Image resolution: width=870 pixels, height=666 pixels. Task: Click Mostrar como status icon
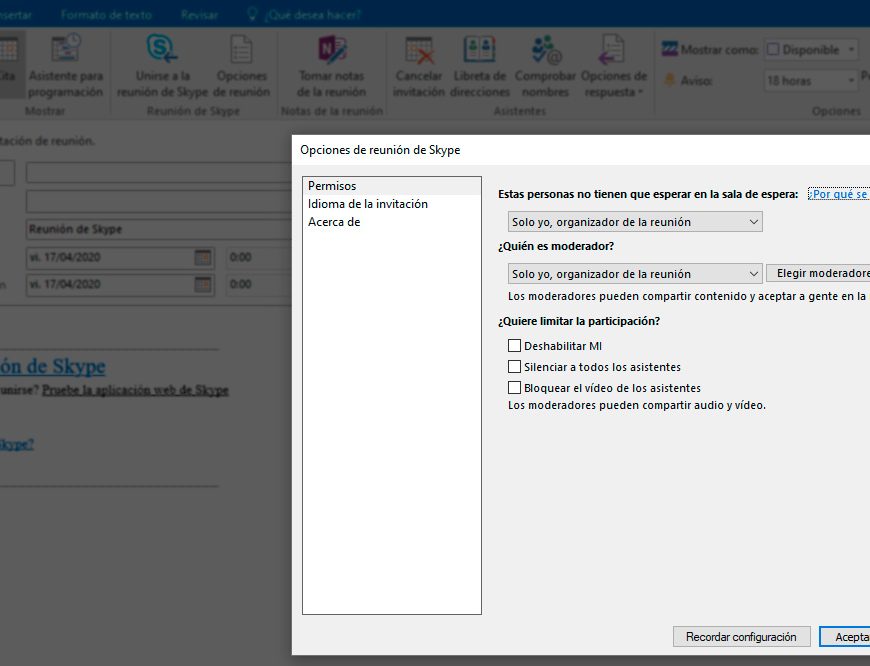[x=670, y=49]
